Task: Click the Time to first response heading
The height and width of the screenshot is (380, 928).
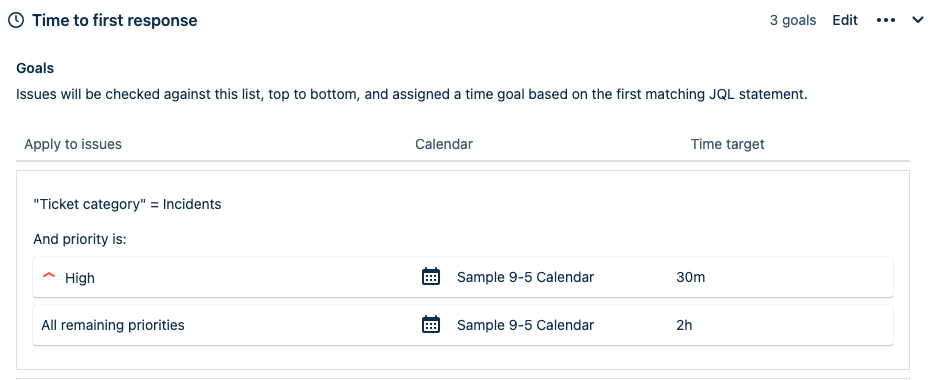Action: coord(115,20)
